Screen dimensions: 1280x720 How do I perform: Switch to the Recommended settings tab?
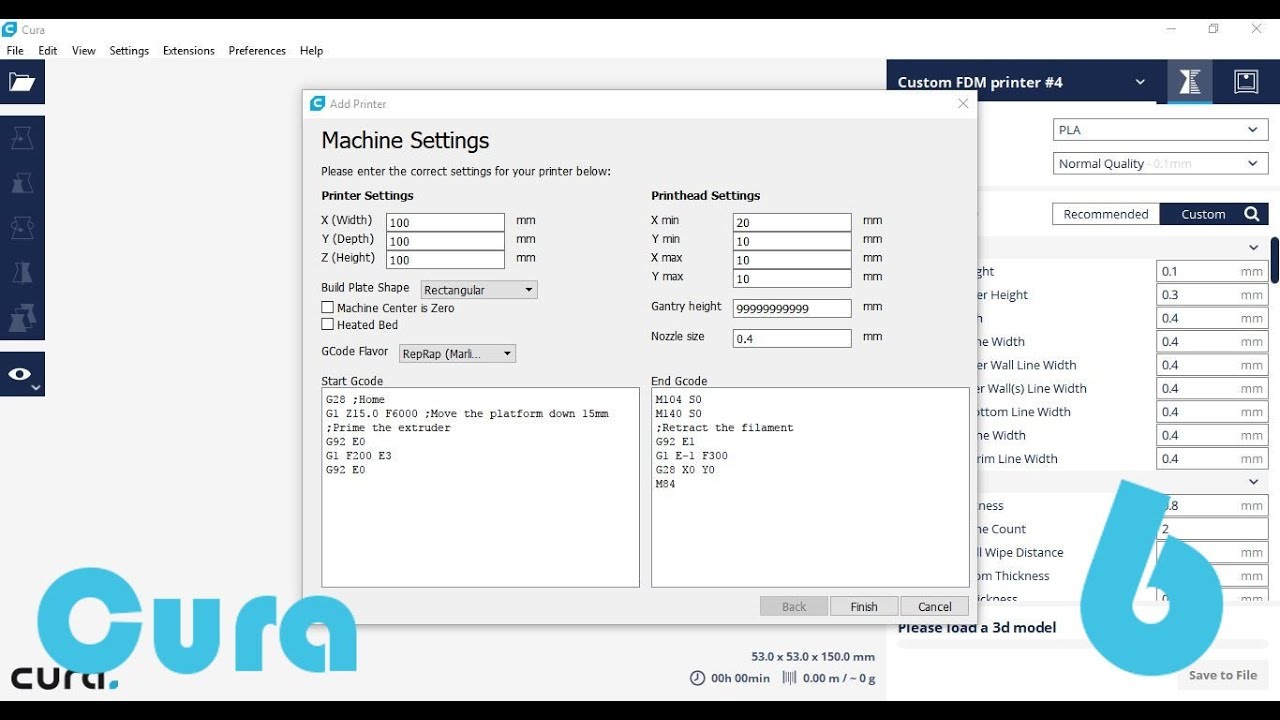tap(1105, 213)
